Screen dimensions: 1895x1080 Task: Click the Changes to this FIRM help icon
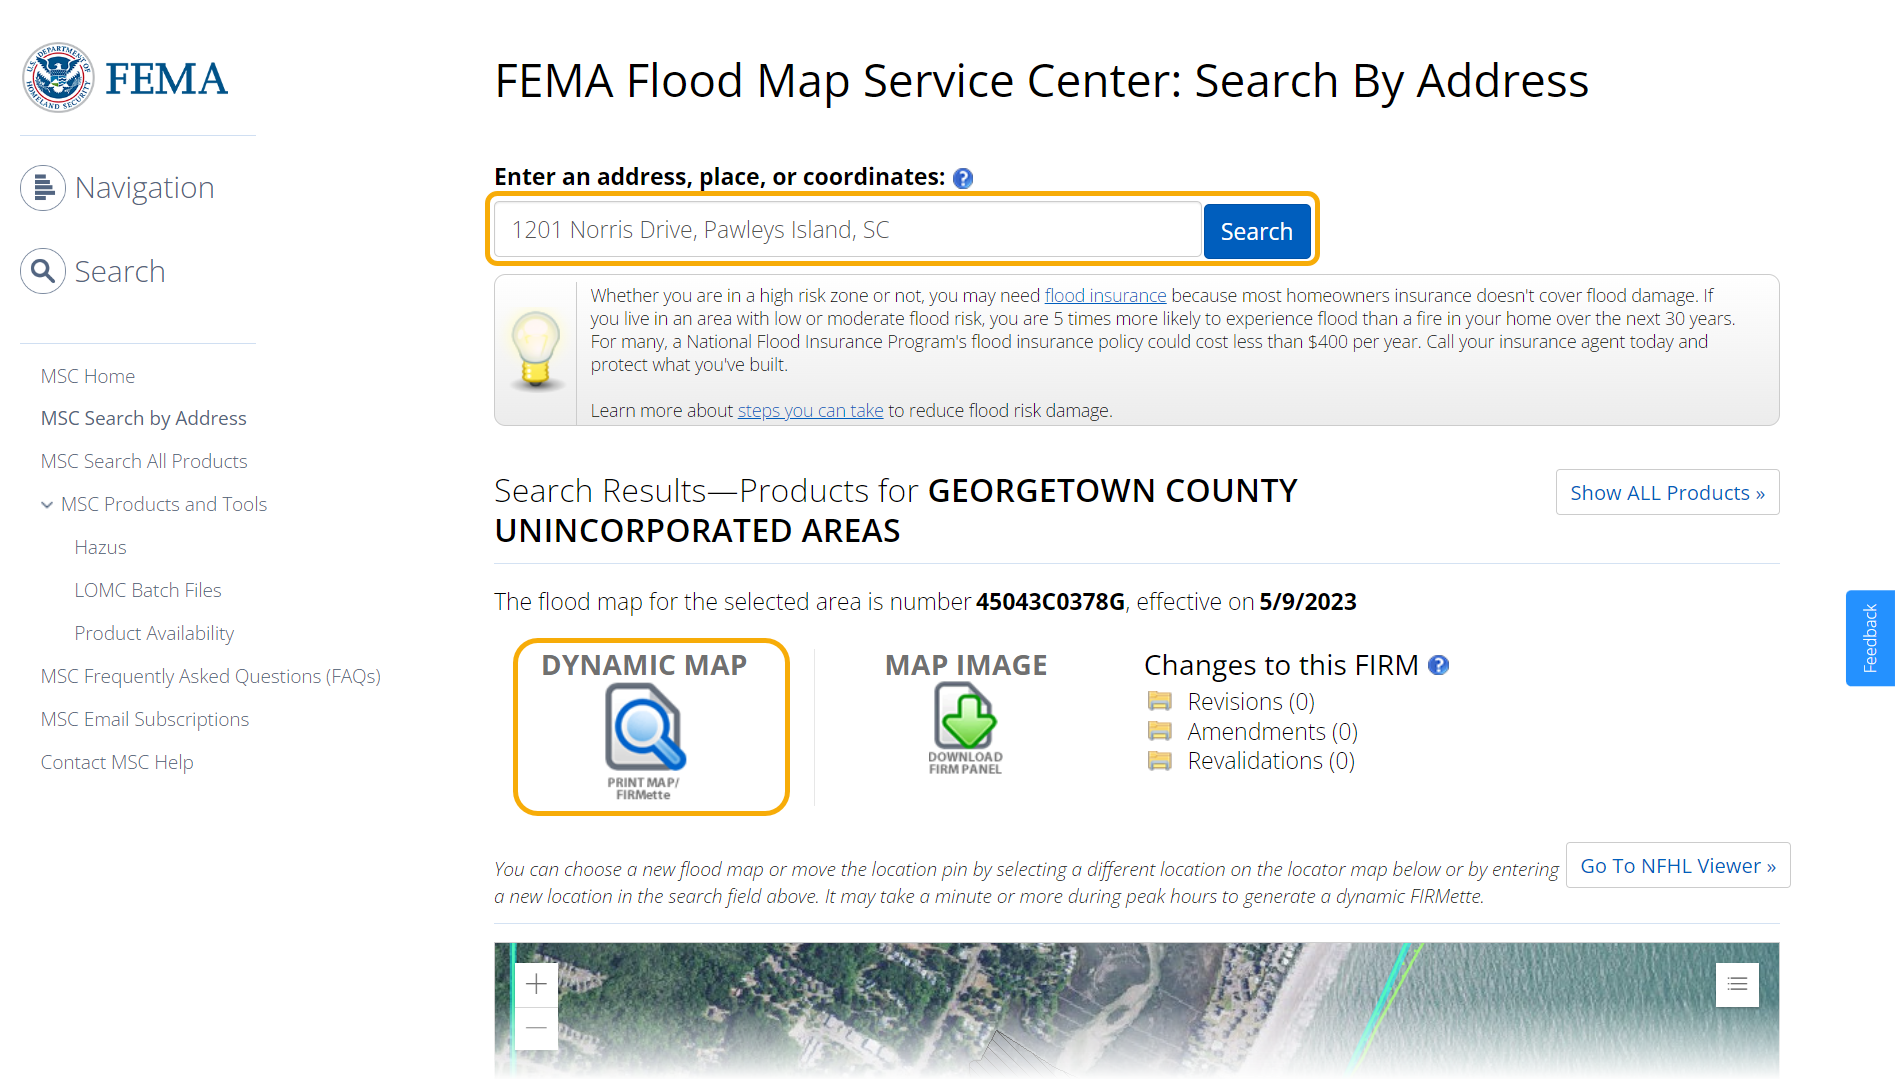click(x=1438, y=666)
